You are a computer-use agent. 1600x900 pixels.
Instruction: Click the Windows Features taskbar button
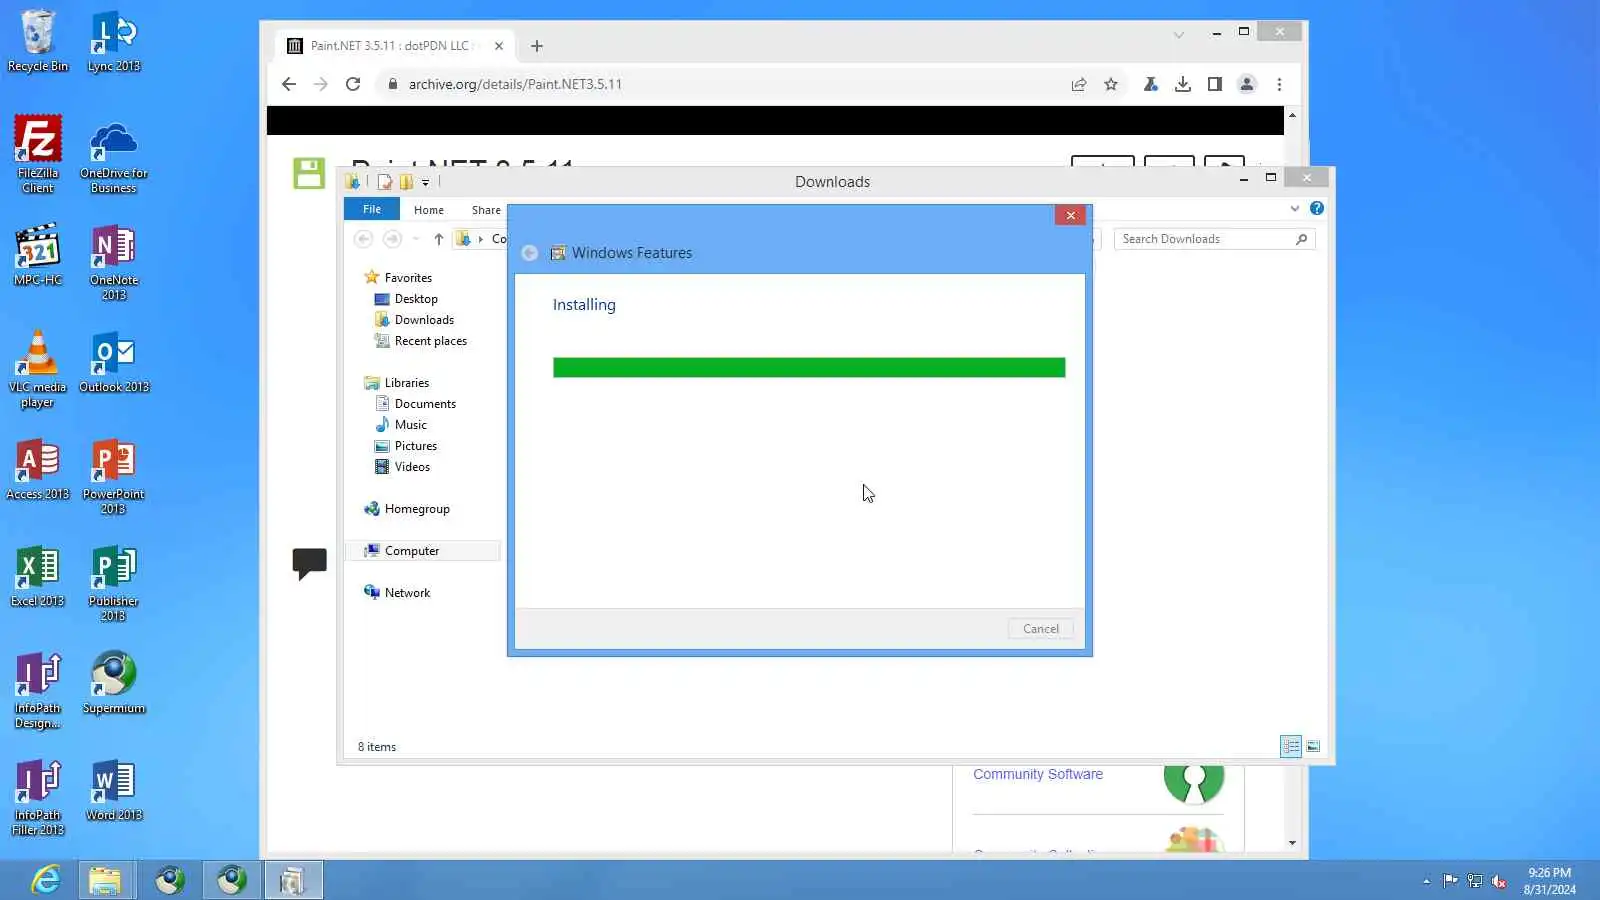[293, 880]
